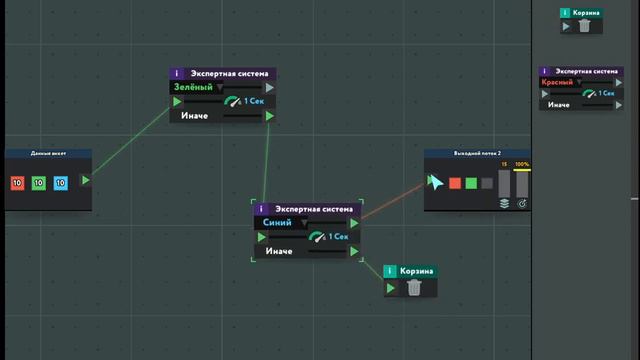Click the '1 Сек' value on the Синий node
Image resolution: width=640 pixels, height=360 pixels.
[x=338, y=237]
